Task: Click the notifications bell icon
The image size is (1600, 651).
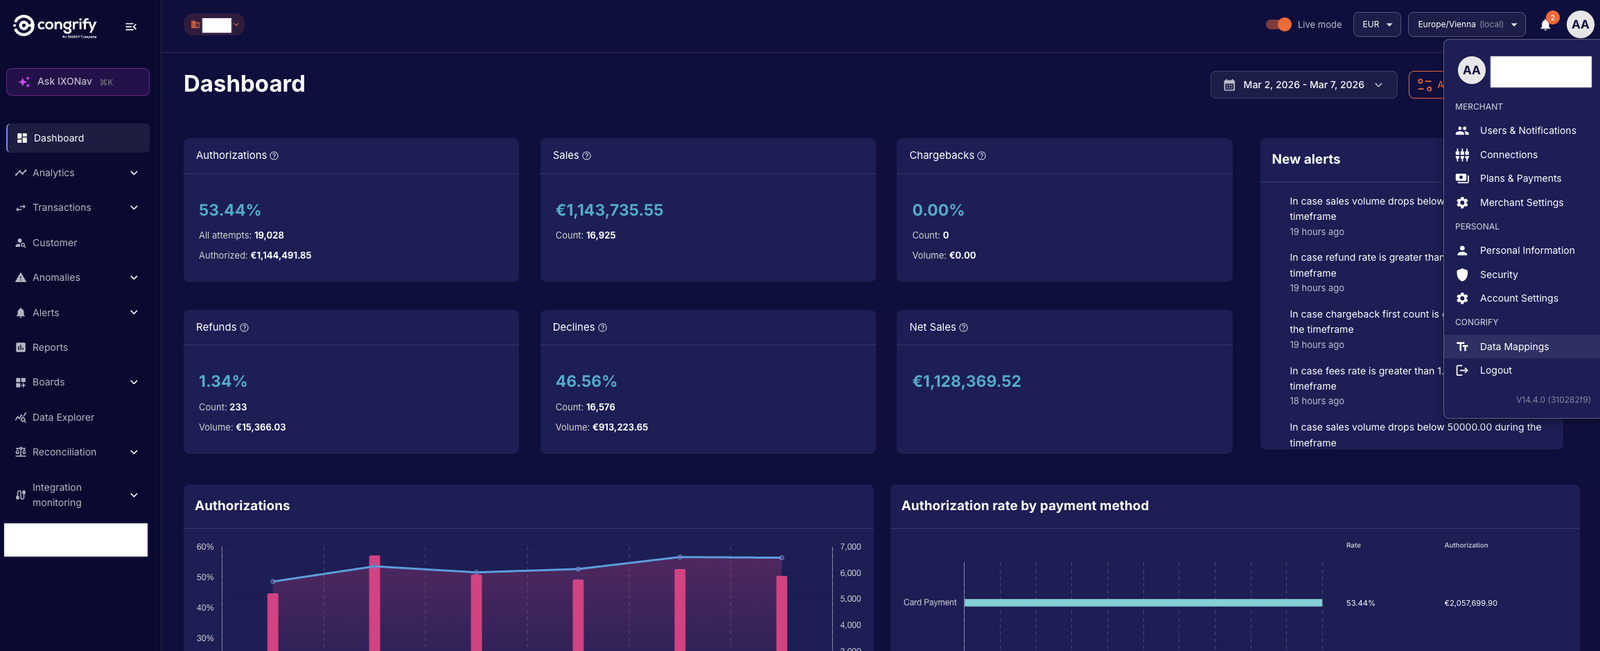Action: [1546, 25]
